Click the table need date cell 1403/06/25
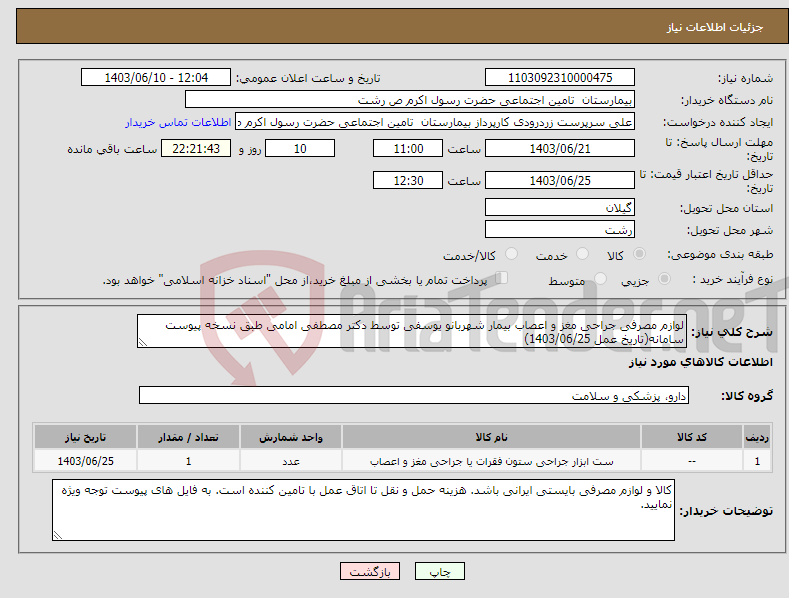This screenshot has height=598, width=789. 85,461
